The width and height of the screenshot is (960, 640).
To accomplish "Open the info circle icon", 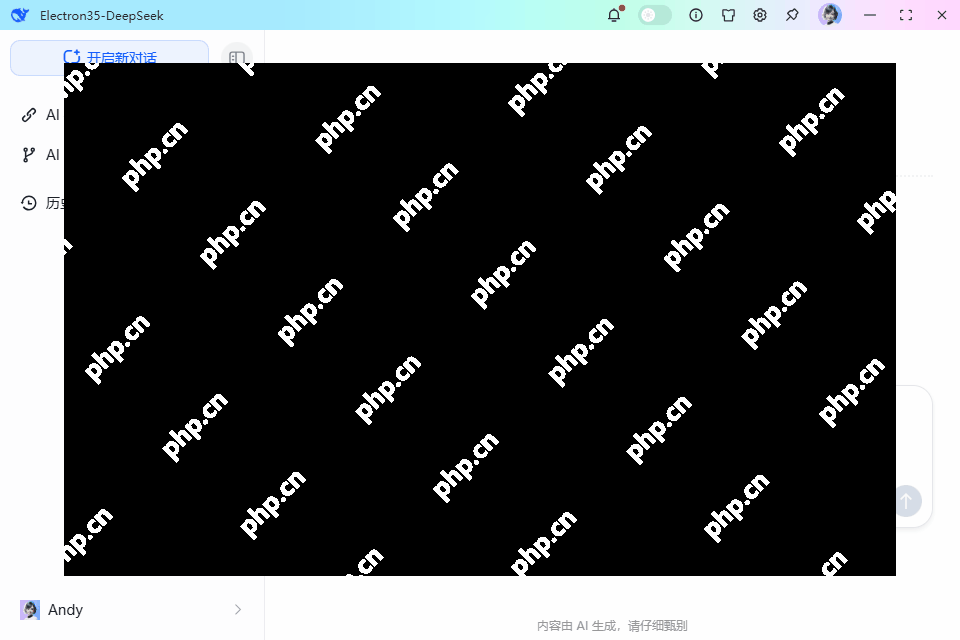I will (696, 15).
